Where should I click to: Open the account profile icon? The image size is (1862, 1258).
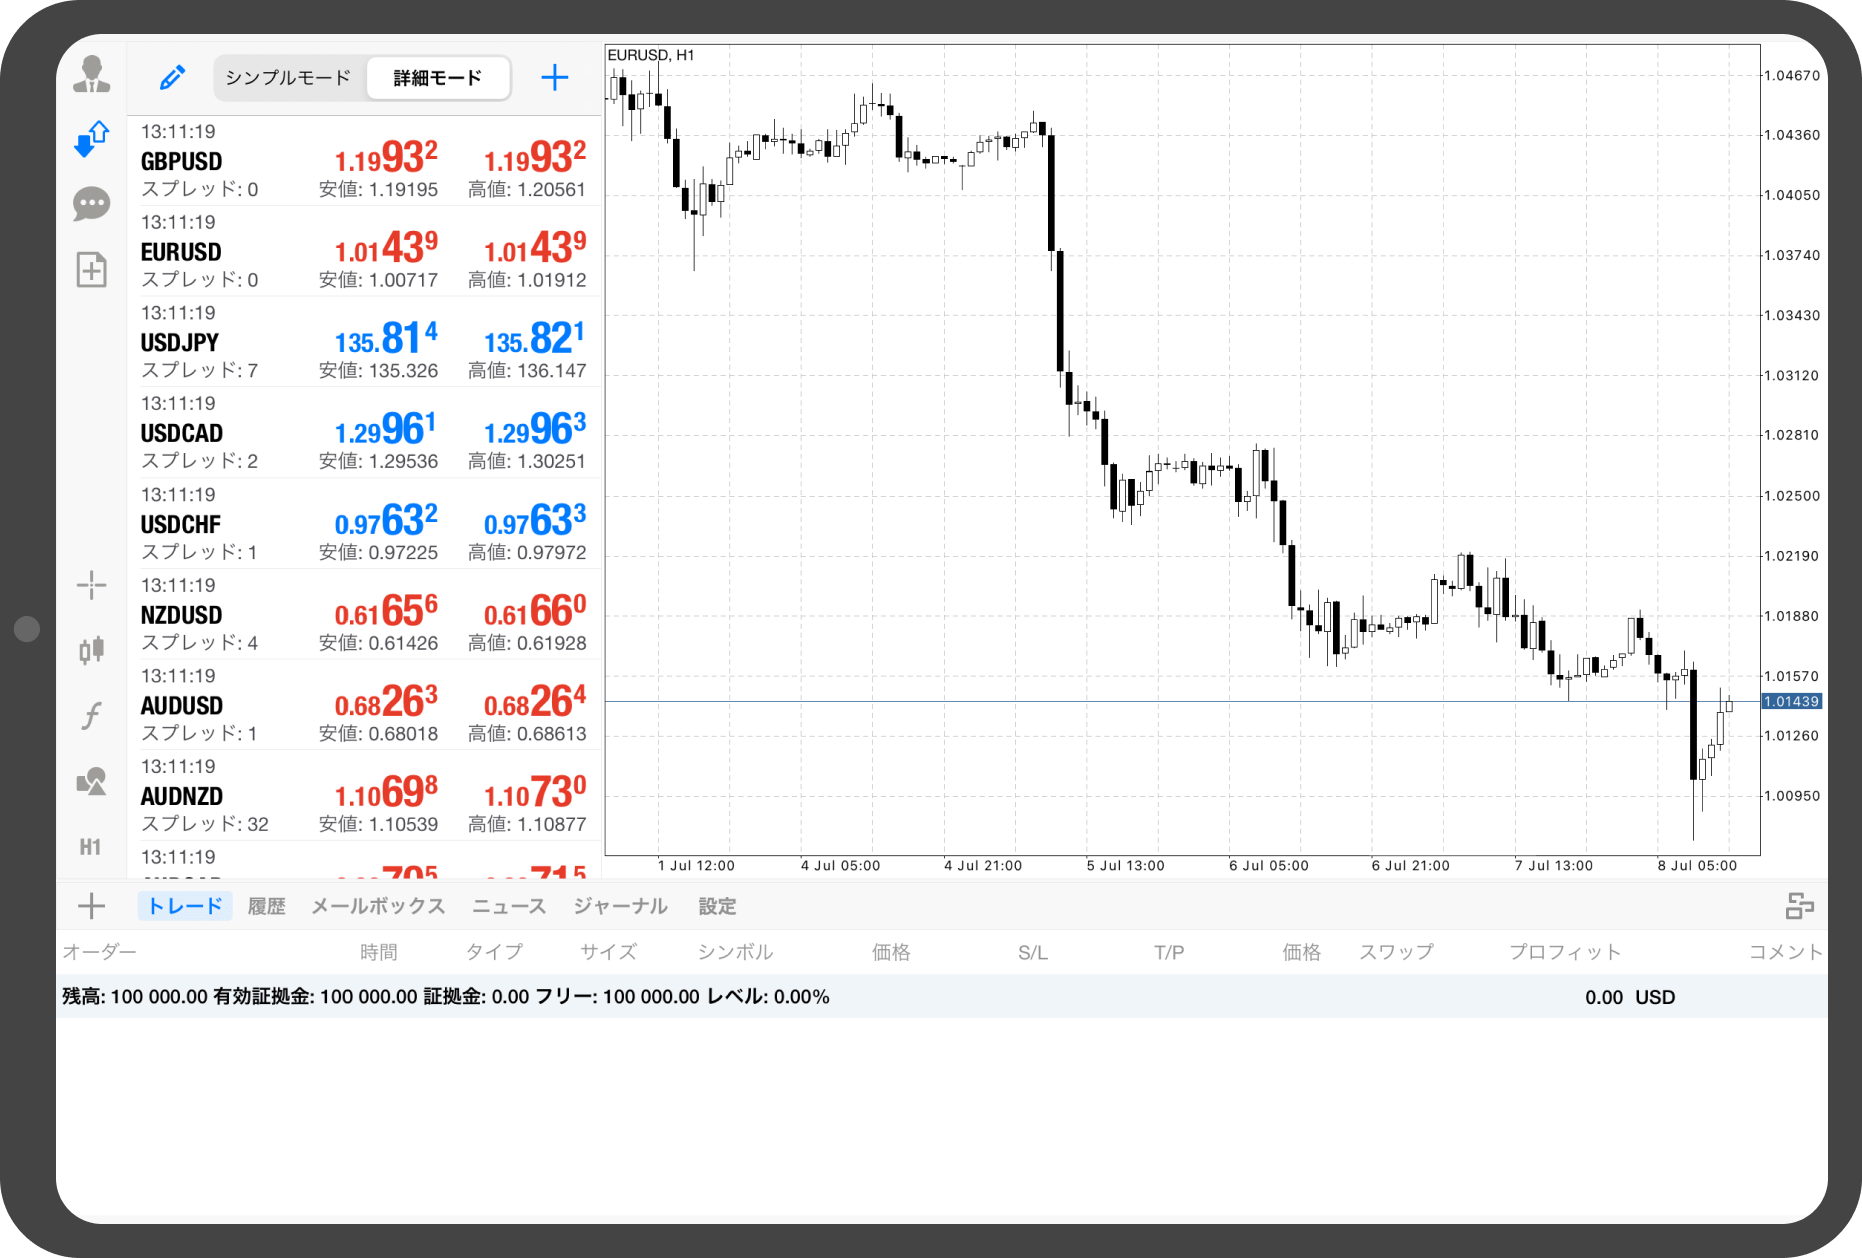pos(91,74)
